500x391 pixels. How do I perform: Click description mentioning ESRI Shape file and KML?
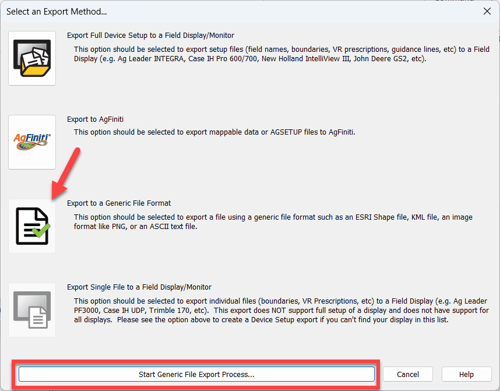273,222
